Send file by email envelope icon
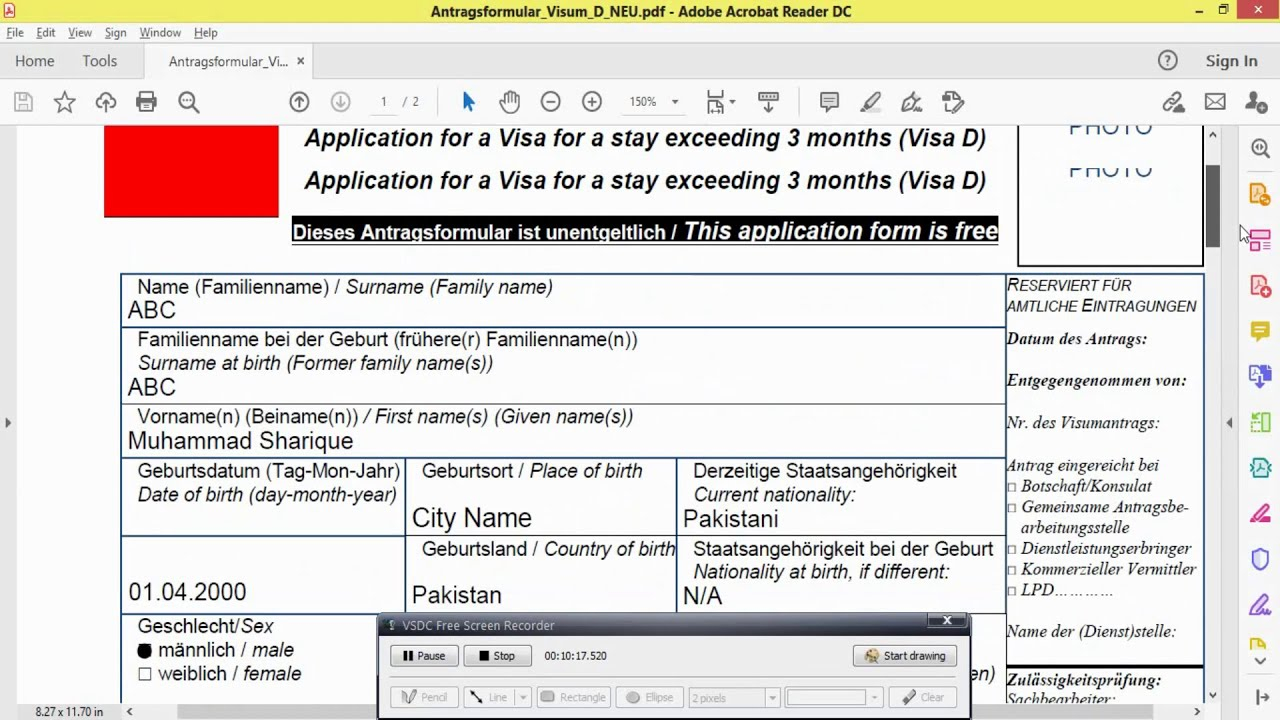This screenshot has height=720, width=1280. 1215,102
